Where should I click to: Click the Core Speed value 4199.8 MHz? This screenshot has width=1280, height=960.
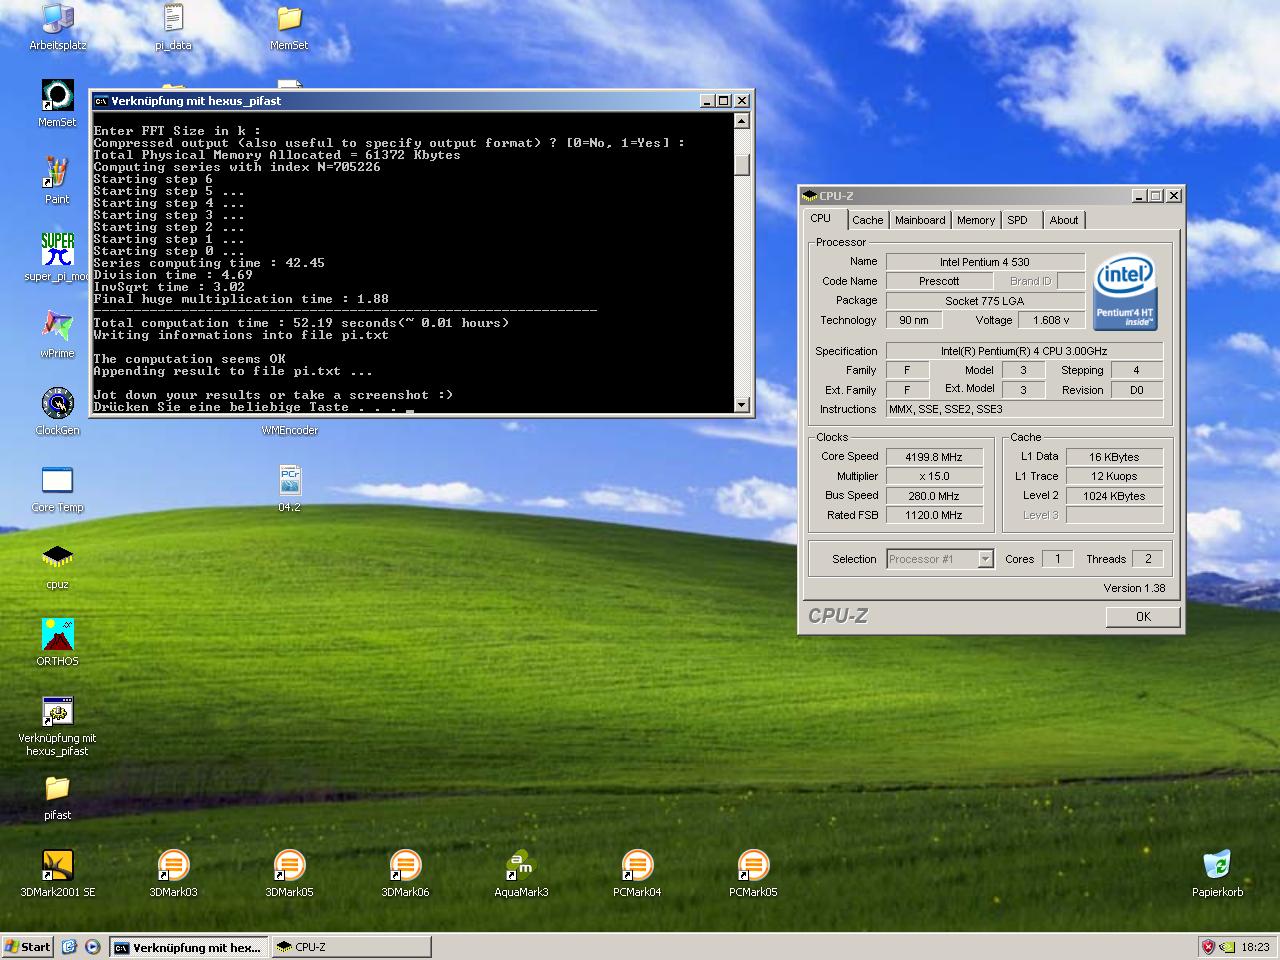(x=933, y=457)
